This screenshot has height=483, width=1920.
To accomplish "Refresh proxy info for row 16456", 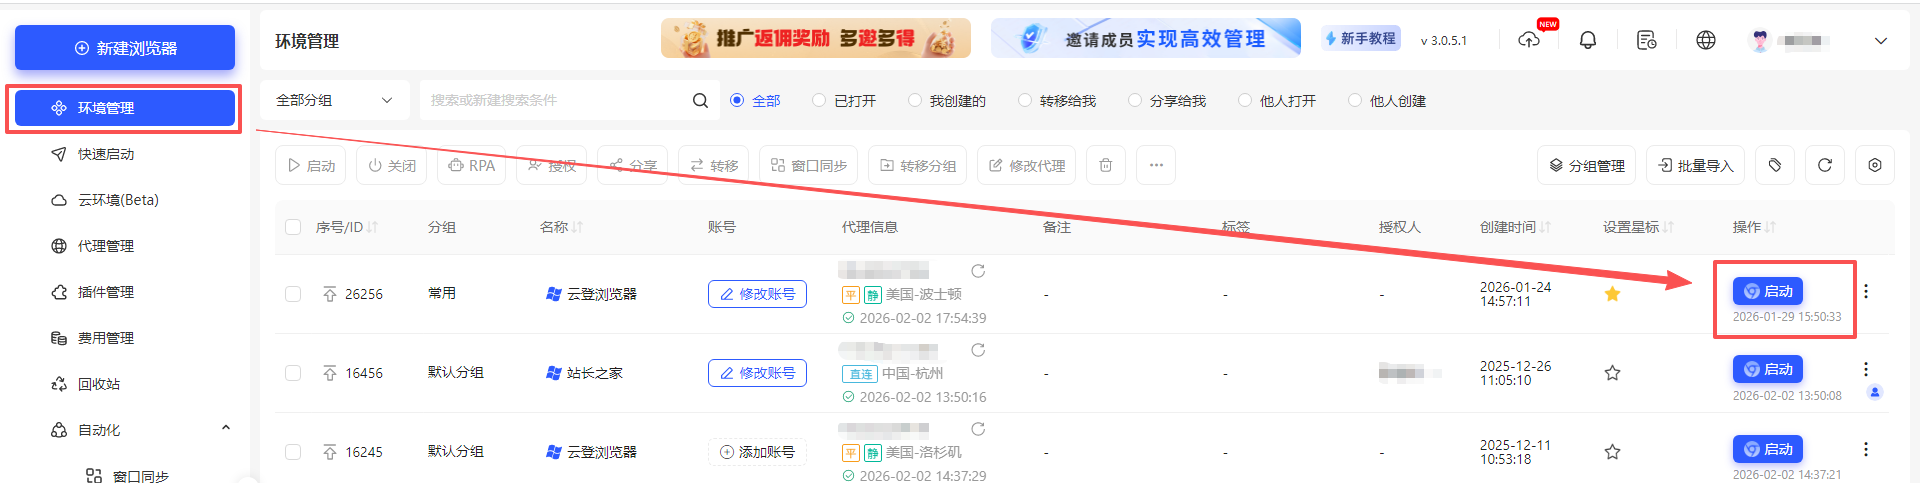I will (x=978, y=350).
